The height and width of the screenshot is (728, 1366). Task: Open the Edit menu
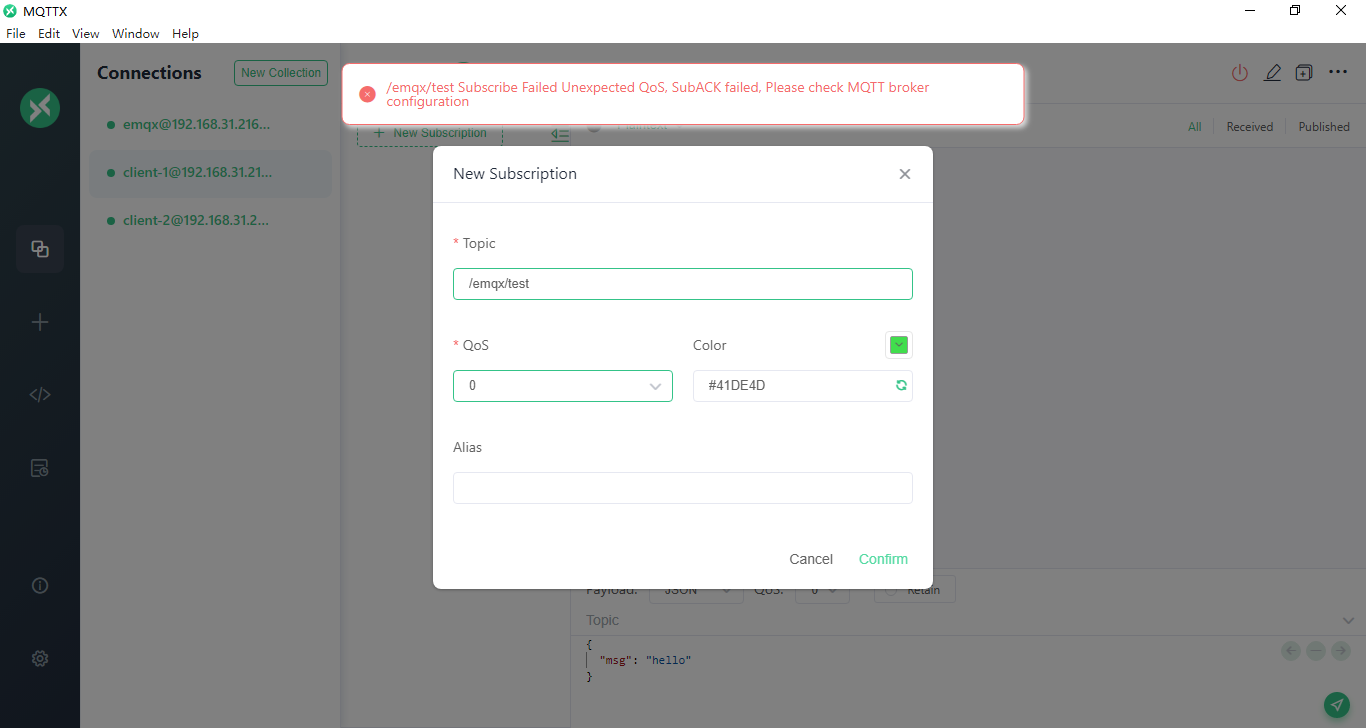[x=49, y=34]
